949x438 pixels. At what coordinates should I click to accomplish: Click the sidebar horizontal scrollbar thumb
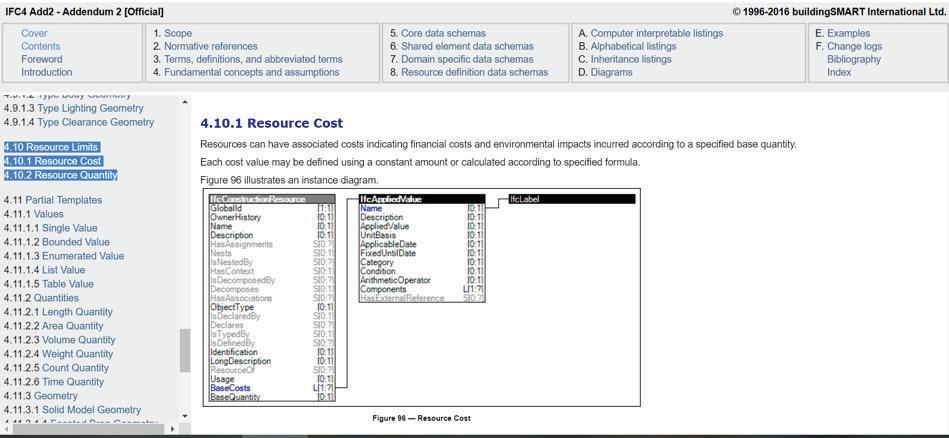88,429
